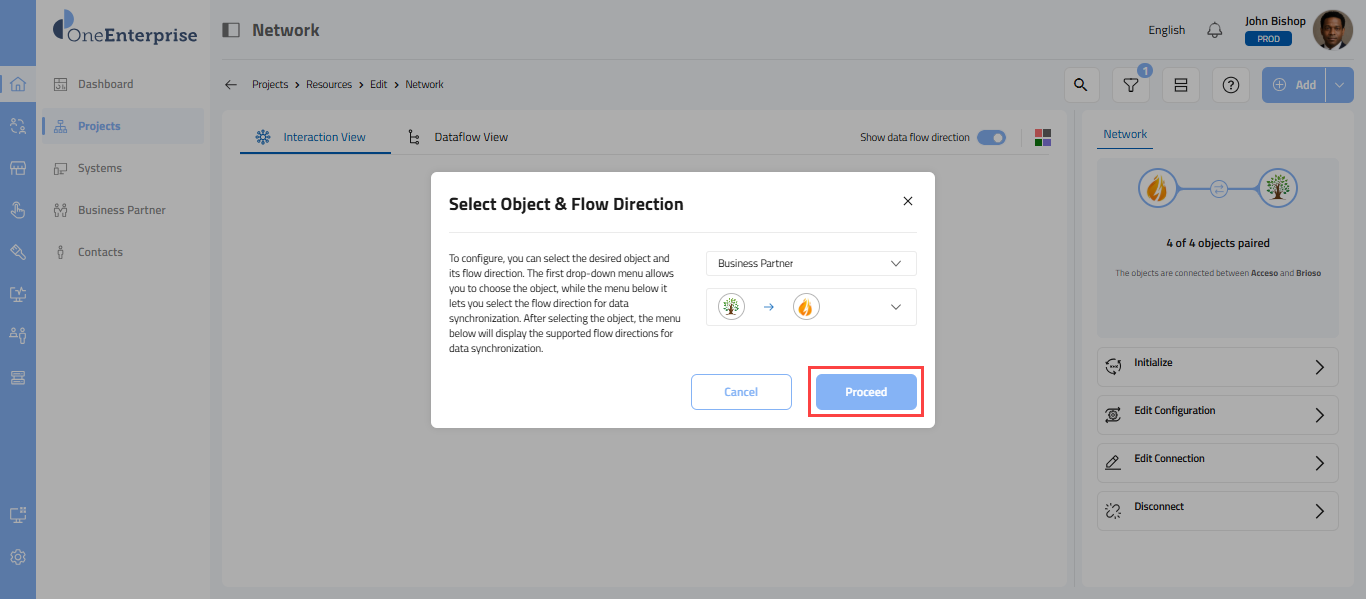Viewport: 1366px width, 599px height.
Task: Open the notifications bell
Action: 1215,30
